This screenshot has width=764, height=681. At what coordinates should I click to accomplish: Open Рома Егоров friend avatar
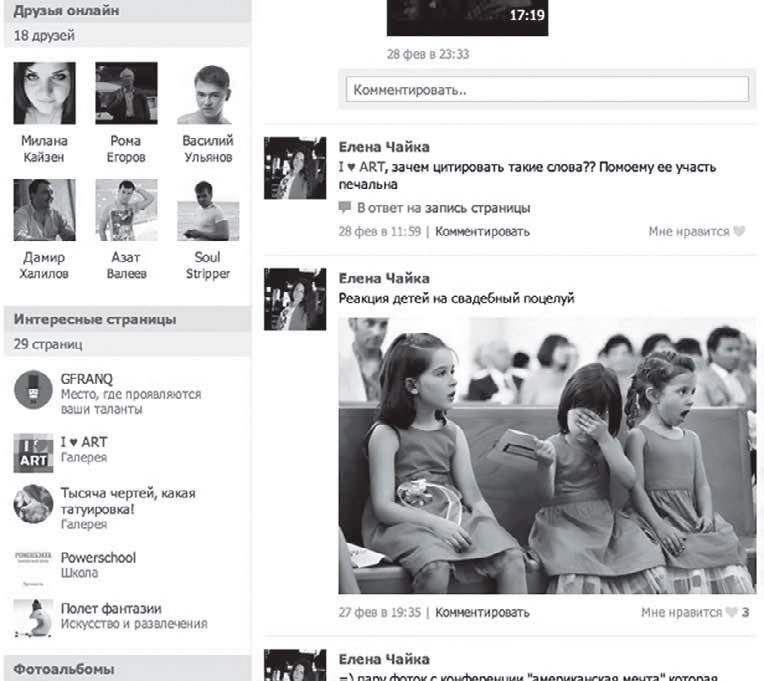126,93
